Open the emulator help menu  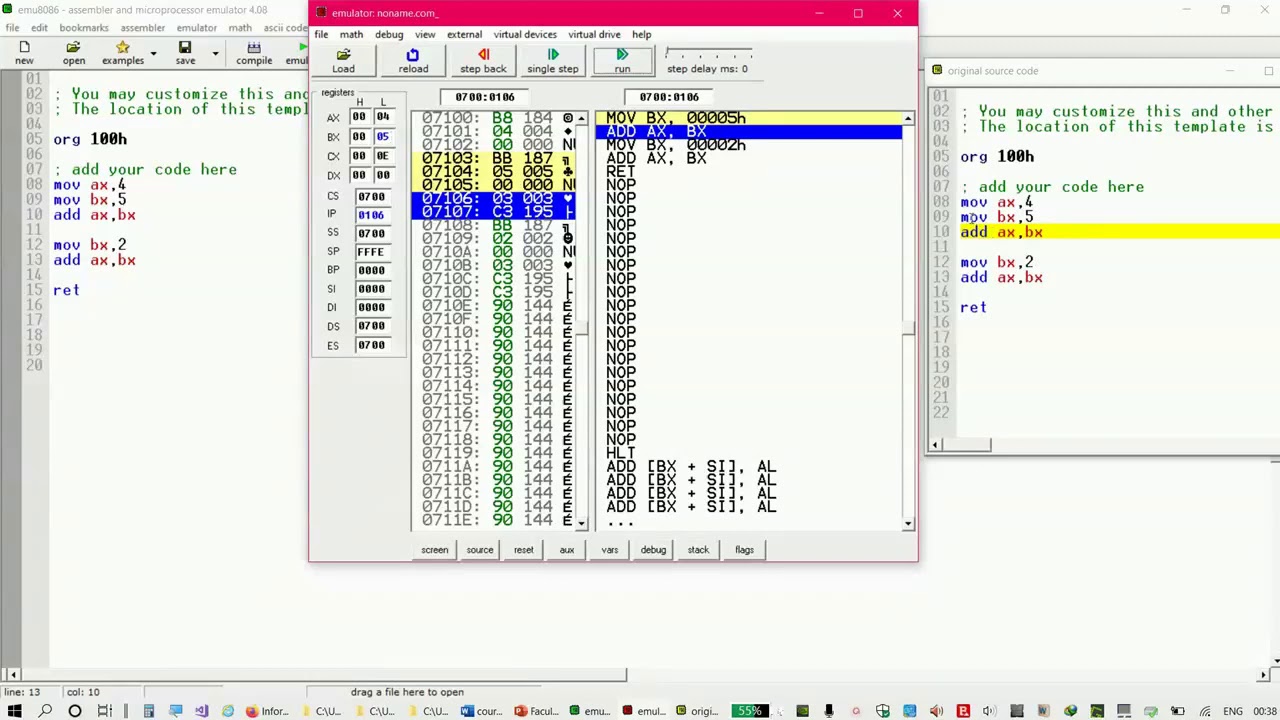[641, 34]
